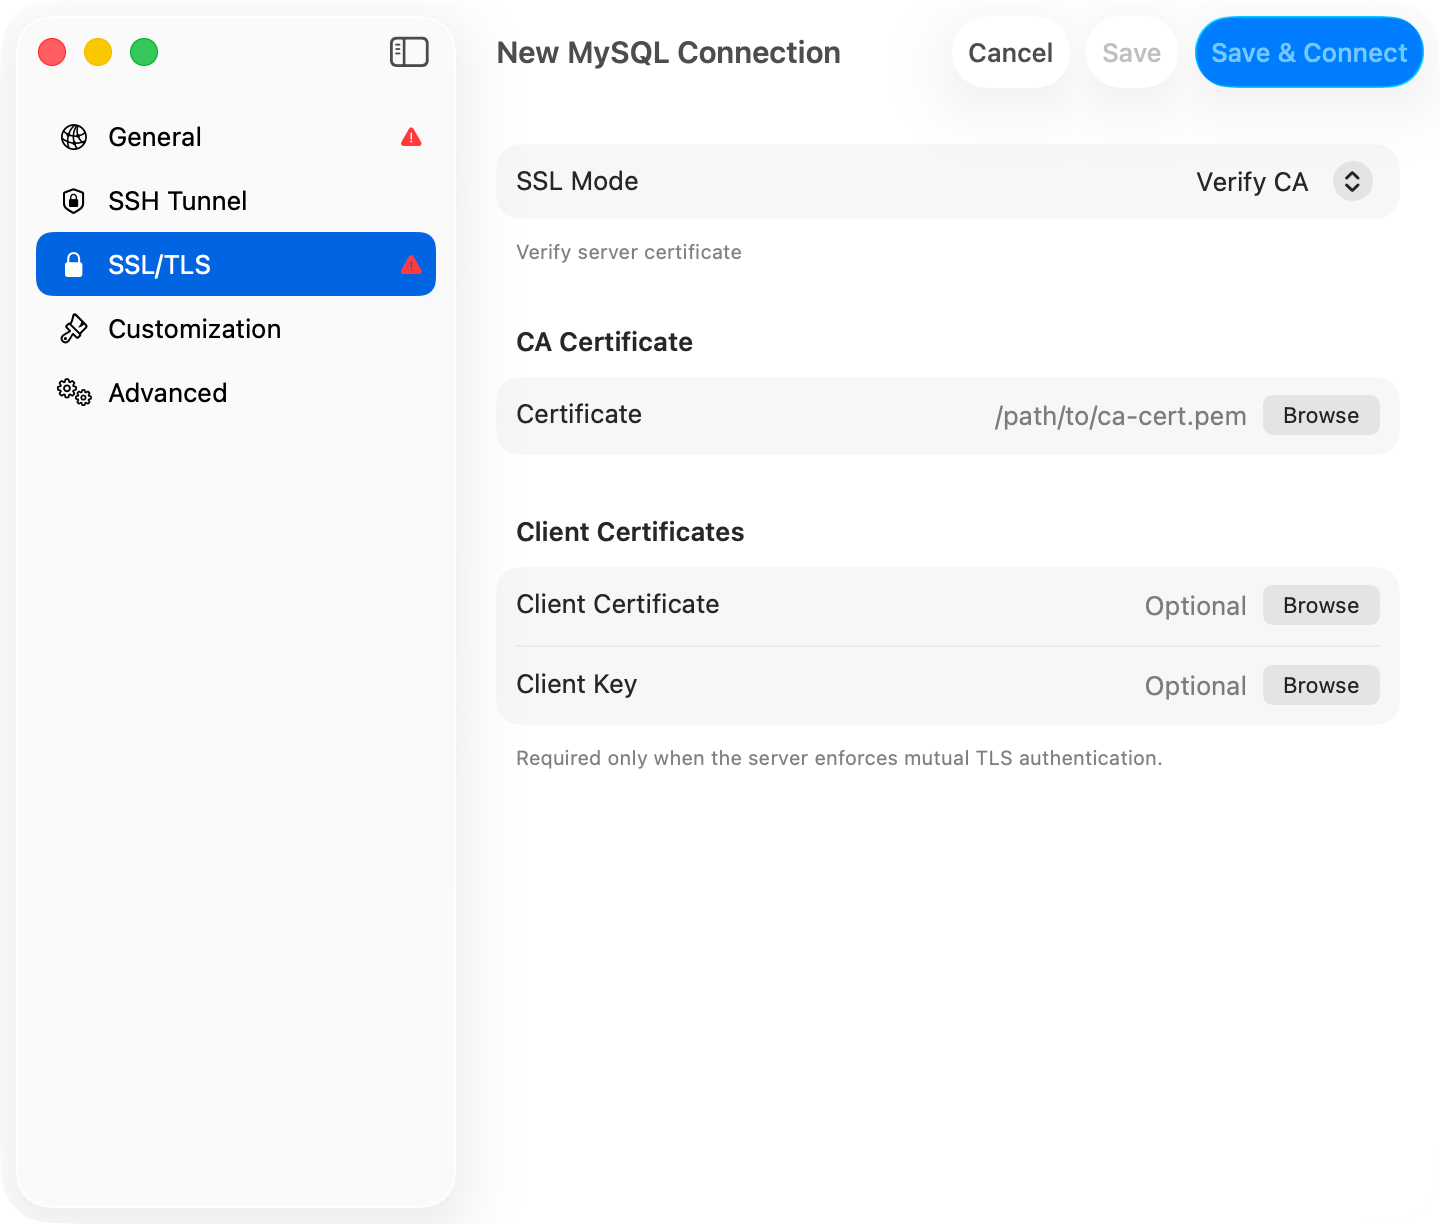Minimize the window with yellow button

click(98, 52)
